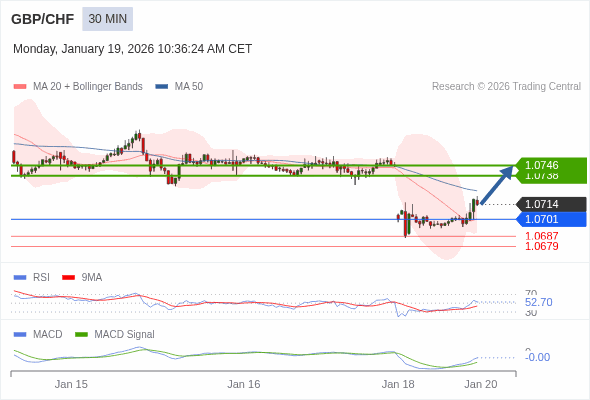Click the MACD Signal legend swatch
This screenshot has height=400, width=590.
[81, 335]
